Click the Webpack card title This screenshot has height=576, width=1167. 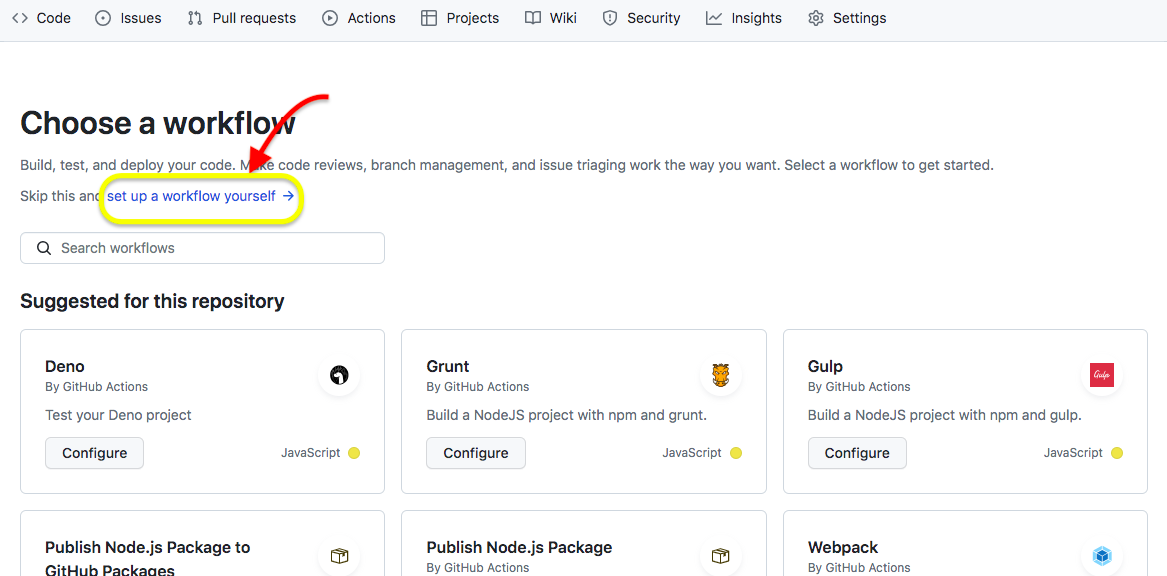(x=843, y=548)
